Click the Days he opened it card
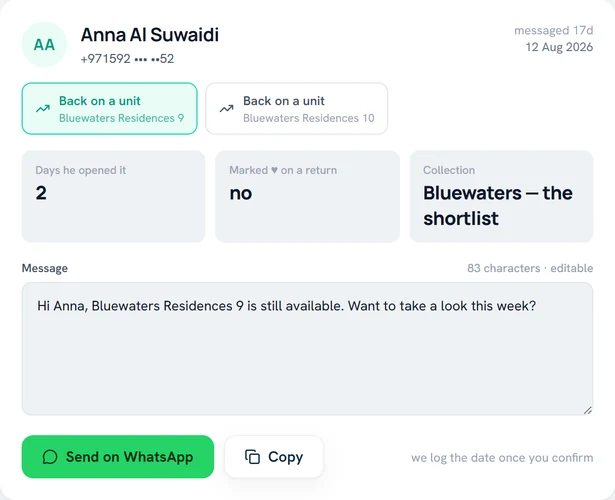Image resolution: width=615 pixels, height=500 pixels. 113,196
